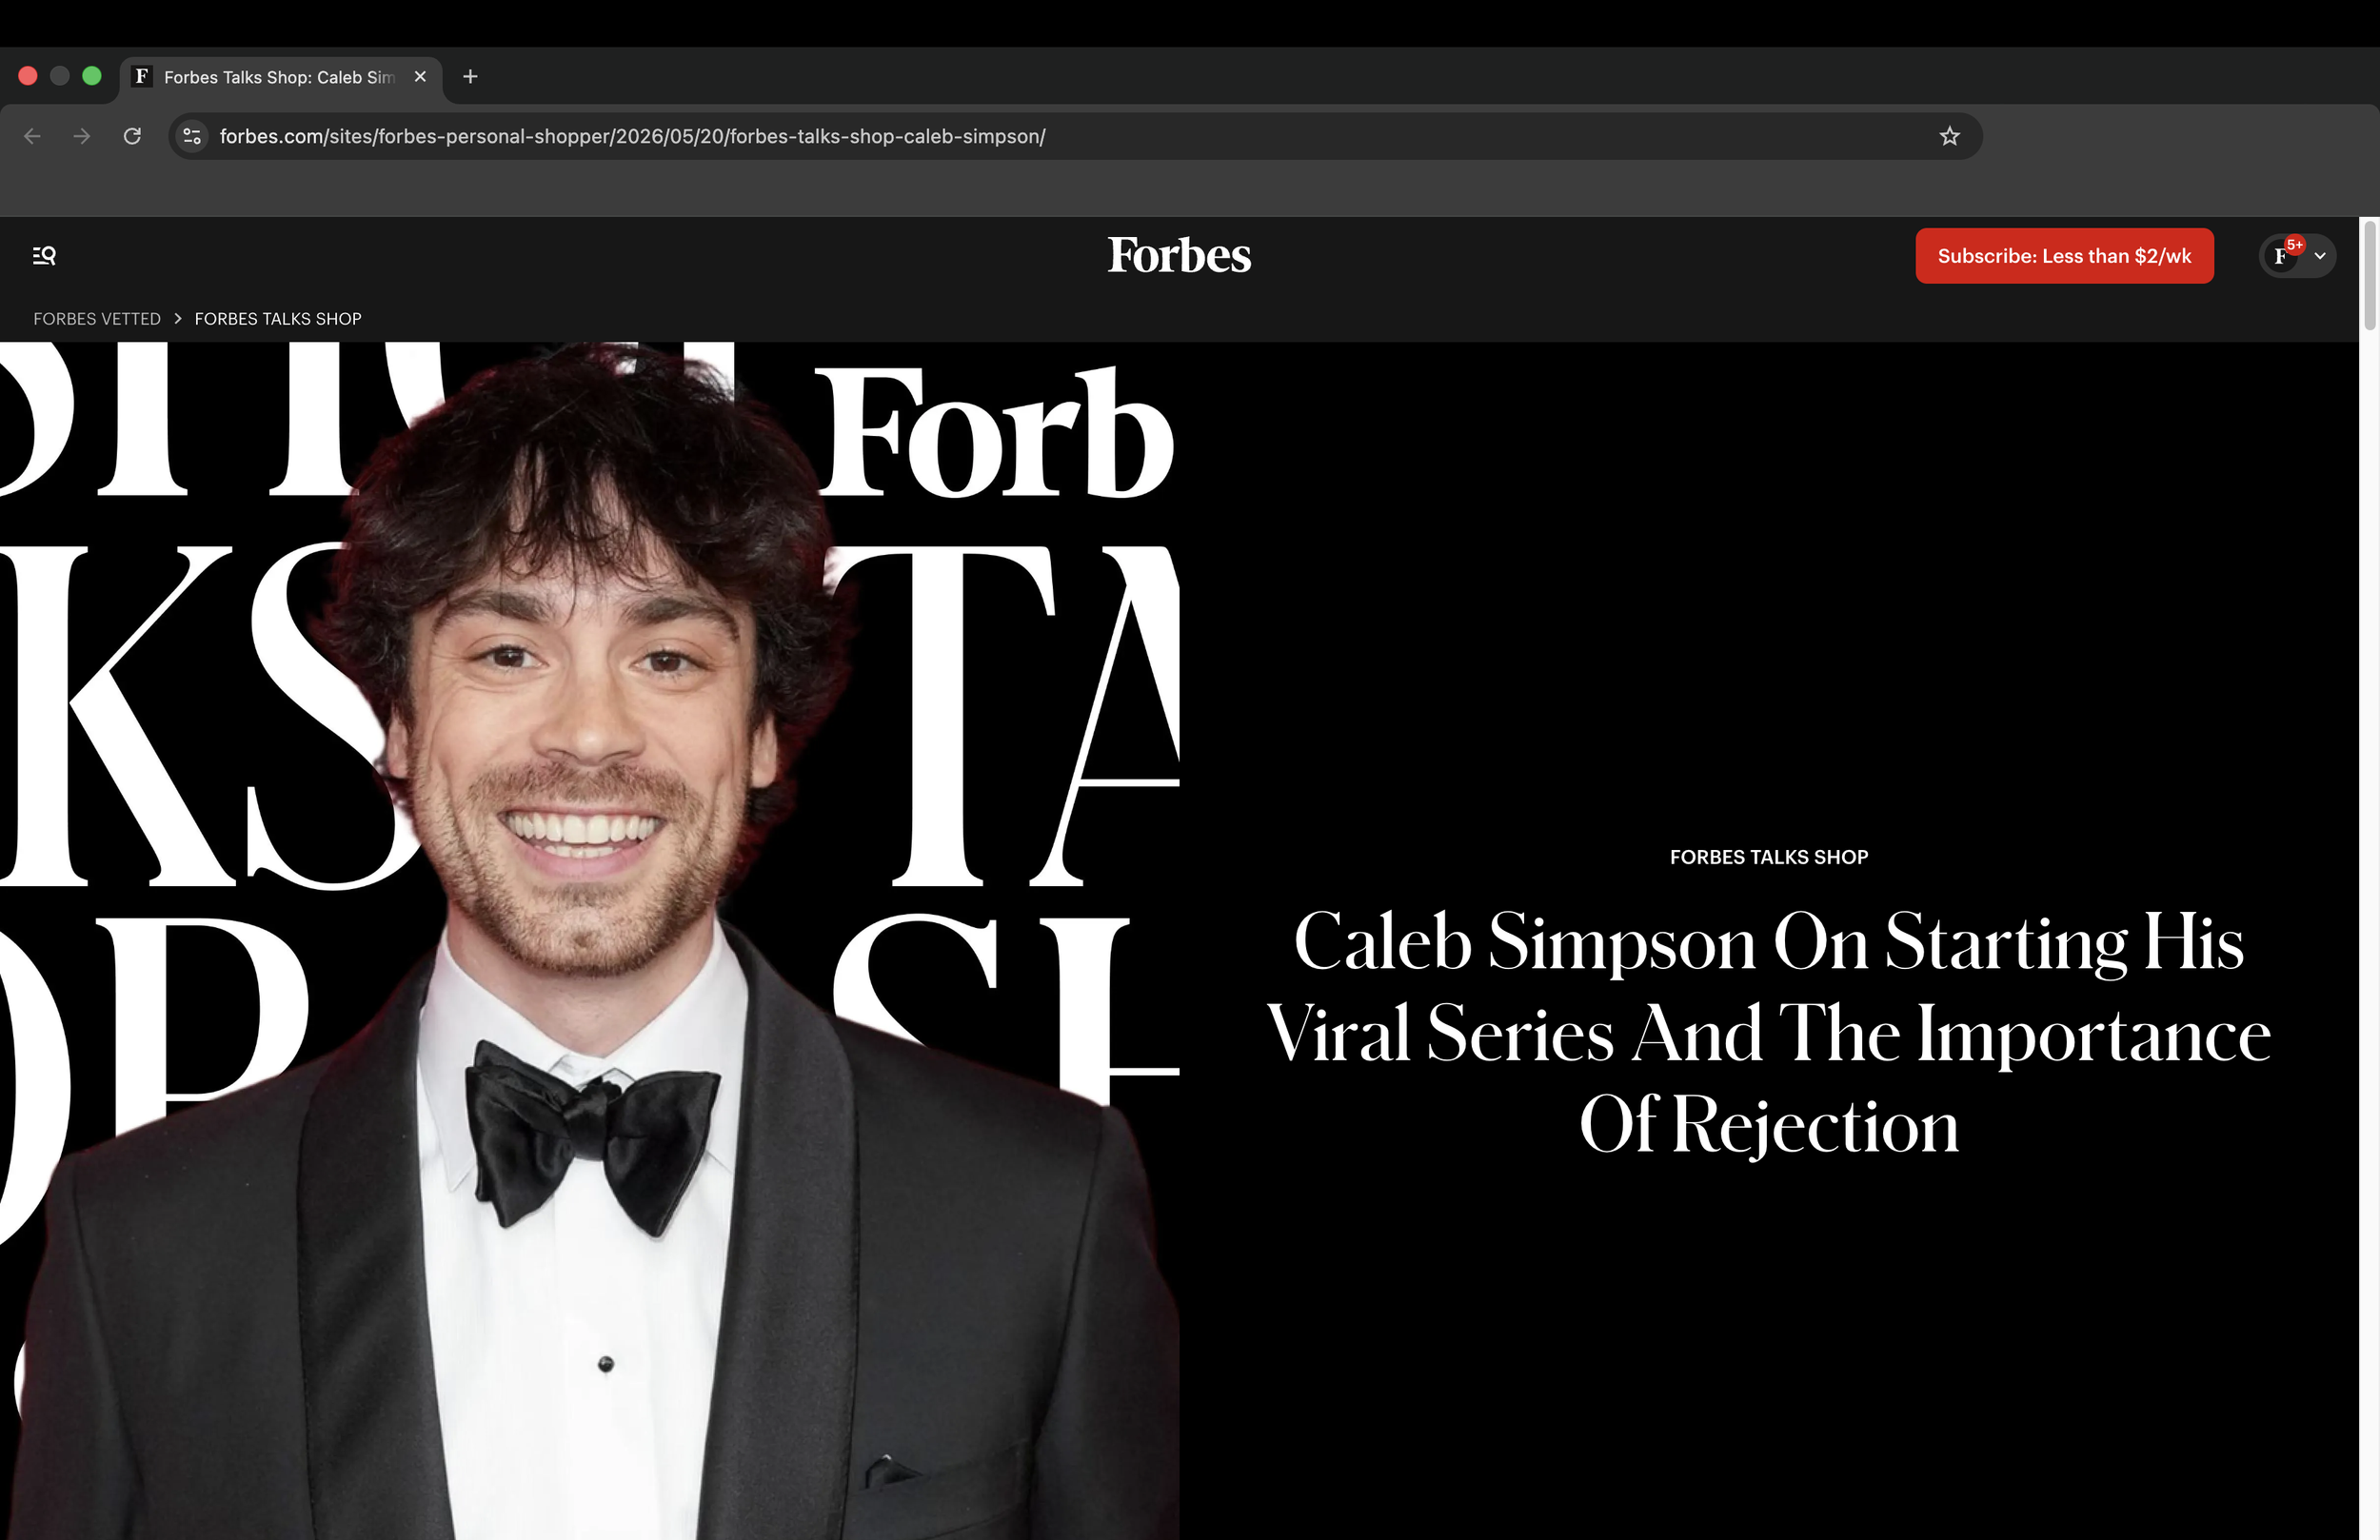Bookmark this page with the star icon
Image resolution: width=2380 pixels, height=1540 pixels.
coord(1949,136)
